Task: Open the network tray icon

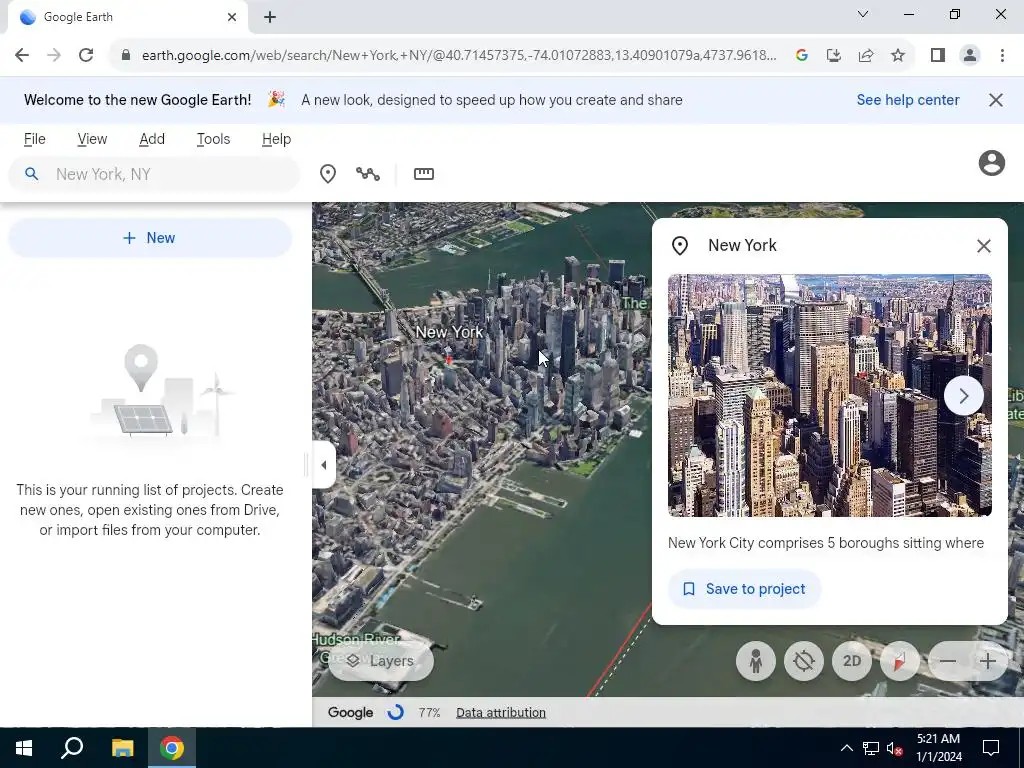Action: pos(871,748)
